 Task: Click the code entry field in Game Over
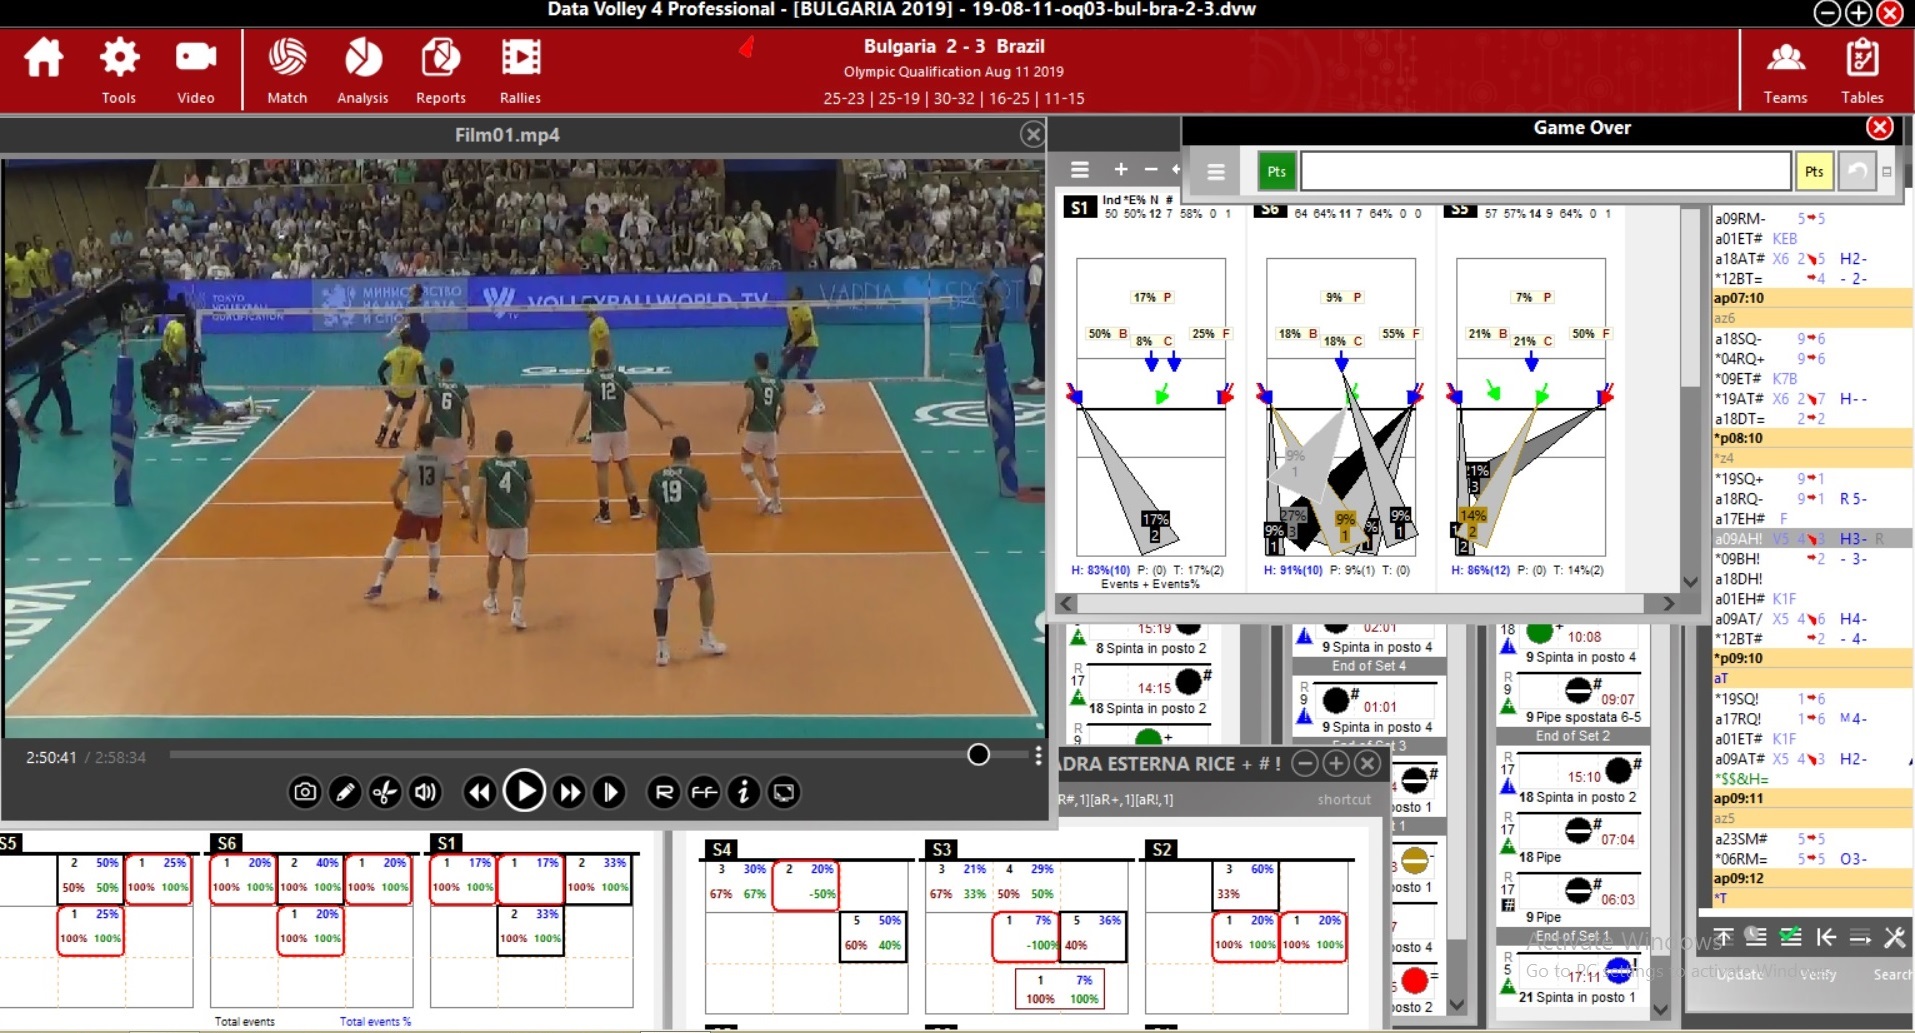1545,172
